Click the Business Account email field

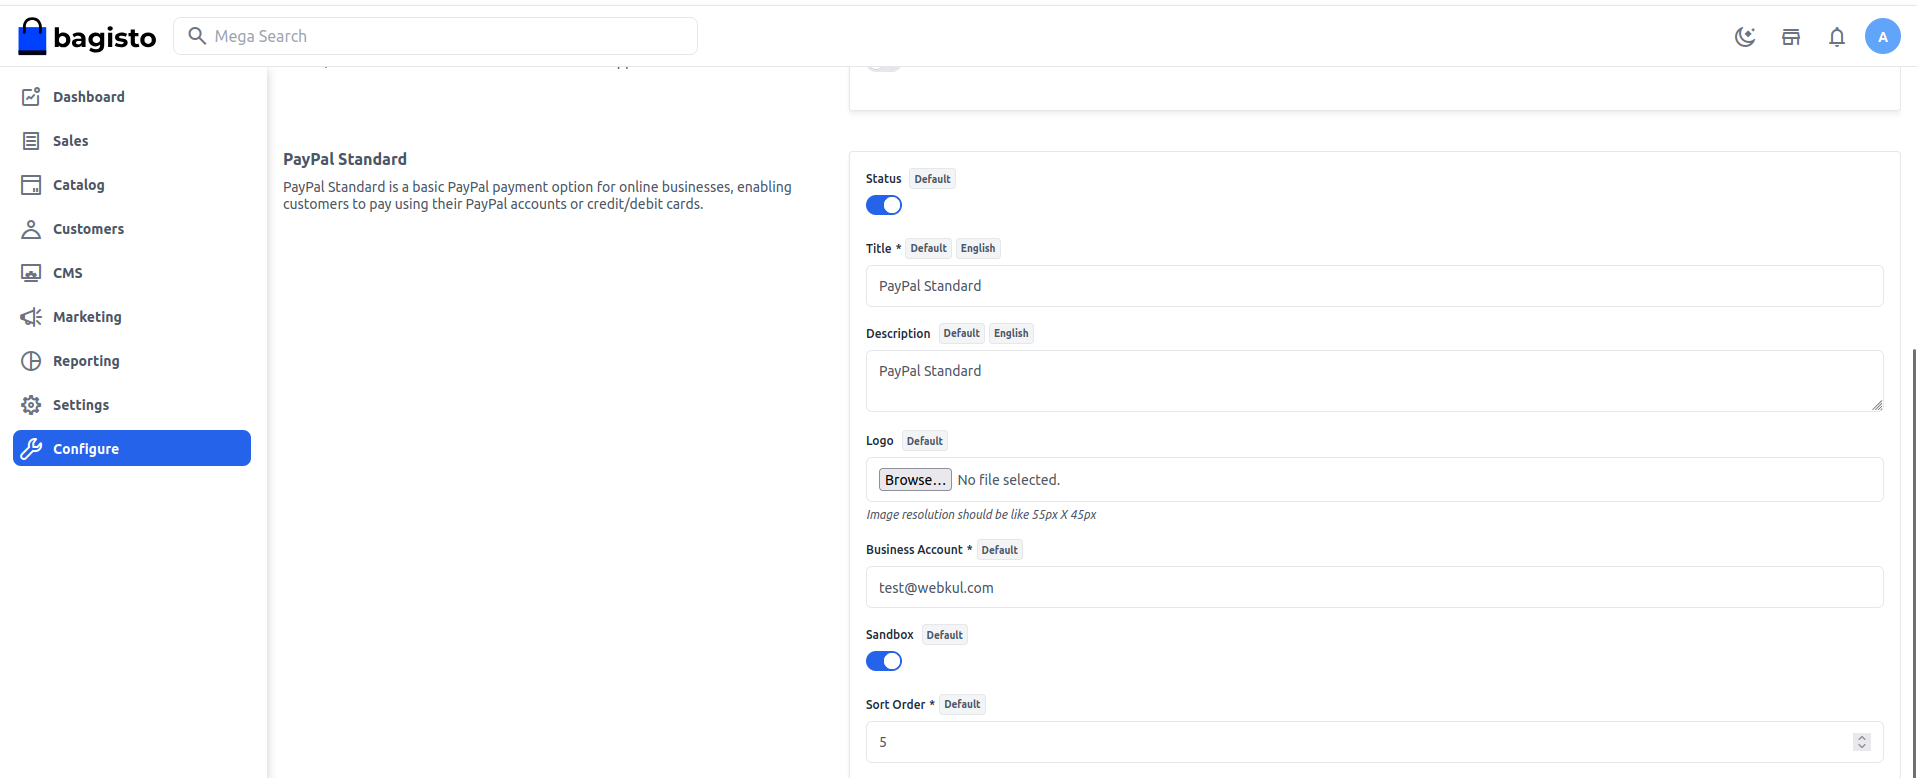[1374, 587]
